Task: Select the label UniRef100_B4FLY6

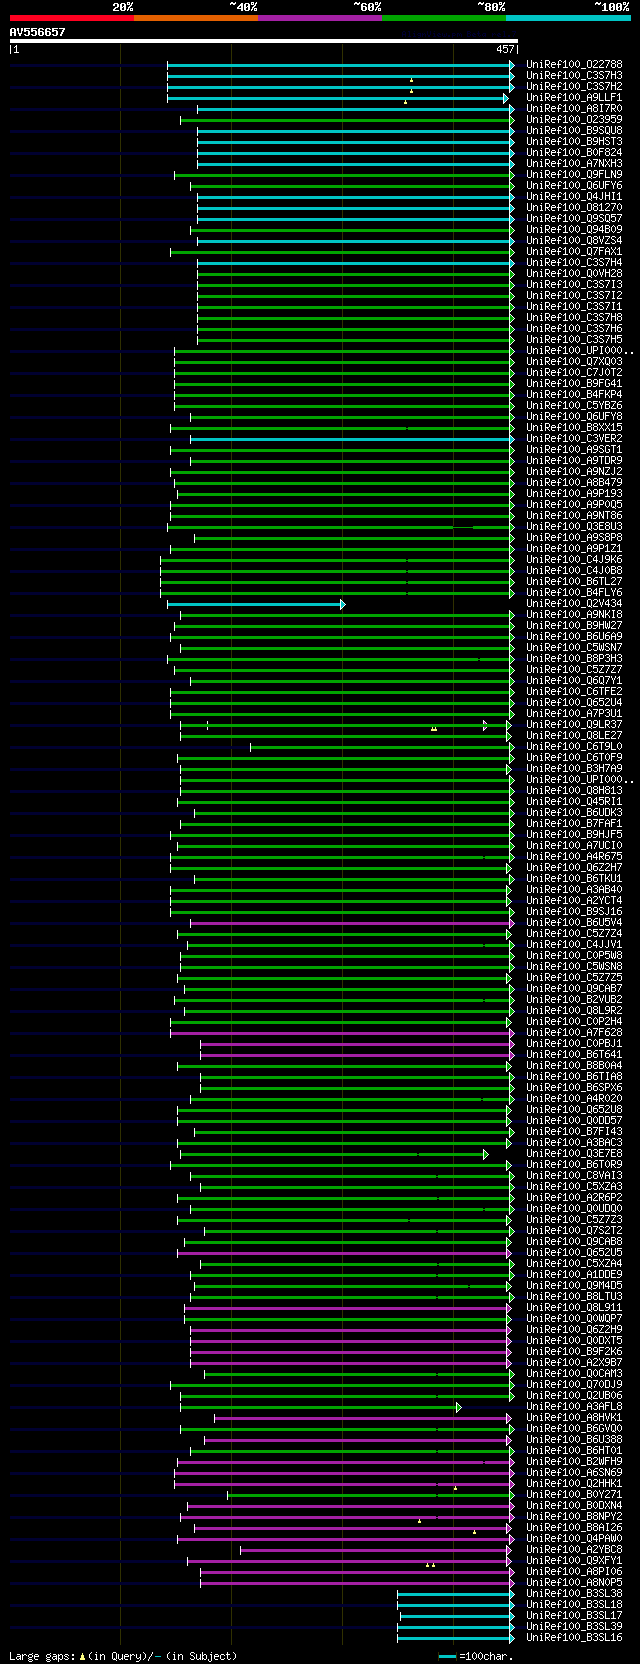Action: 574,593
